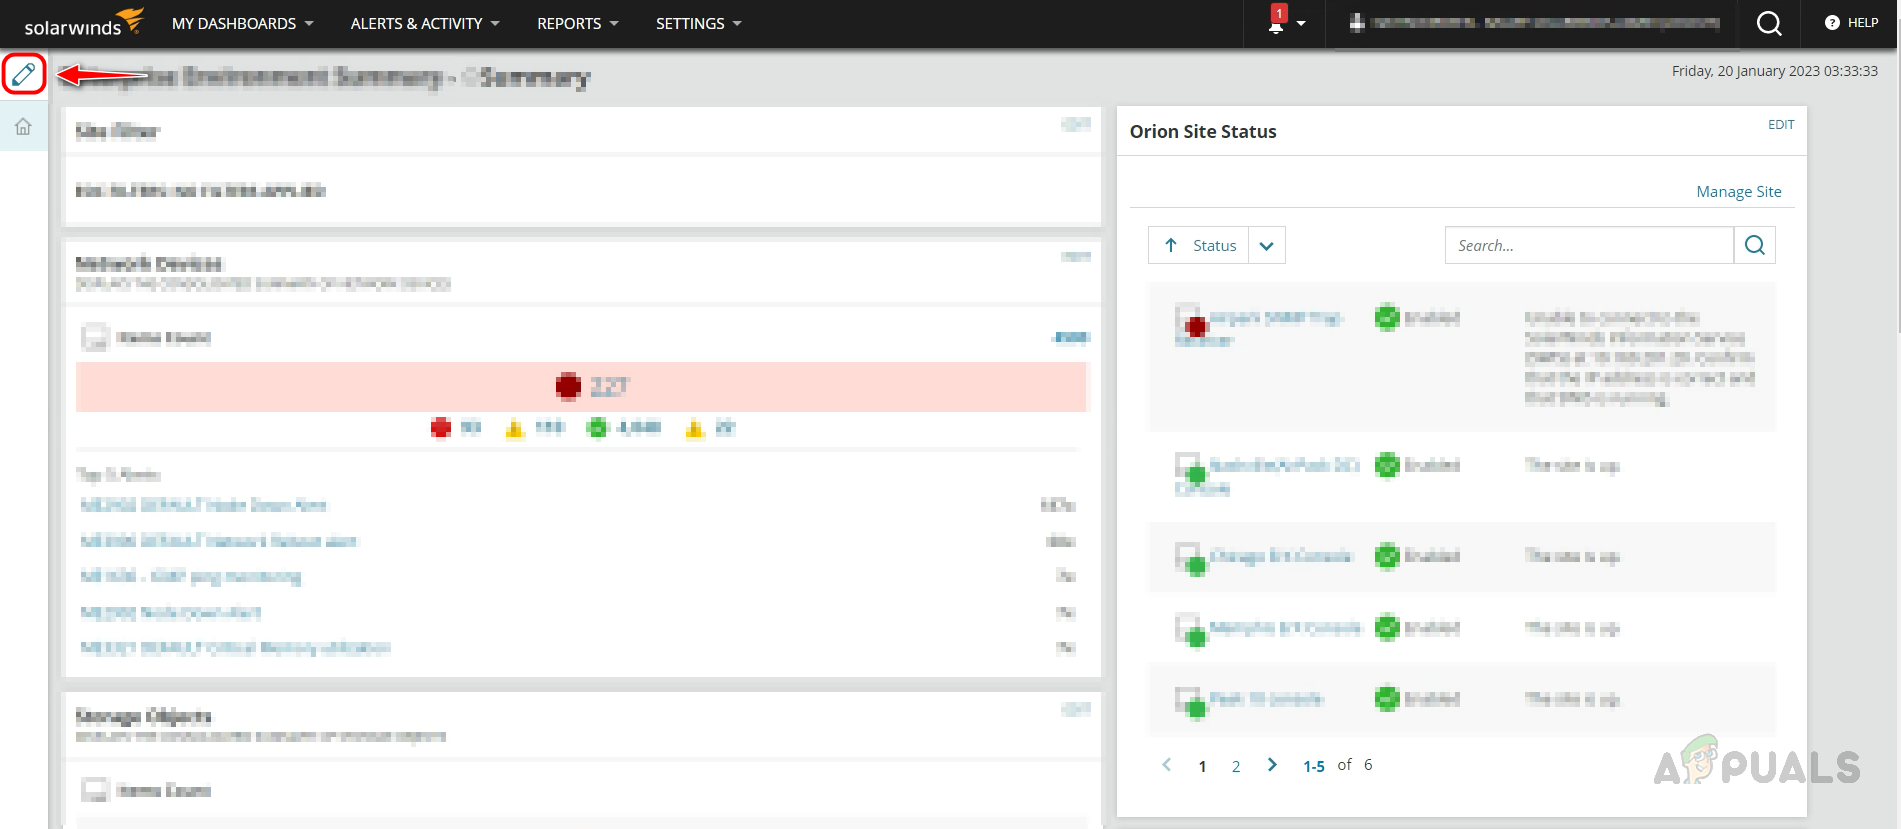Click the Help question mark icon
This screenshot has height=829, width=1901.
1832,23
